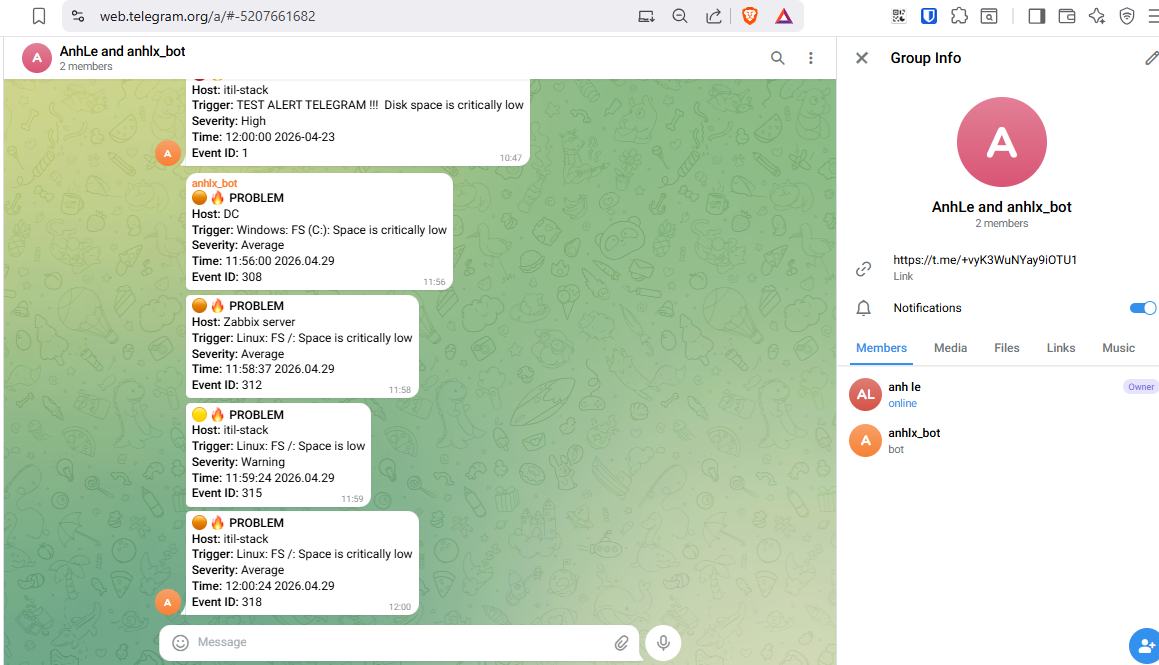Open browser extensions puzzle icon
The width and height of the screenshot is (1159, 665).
959,16
